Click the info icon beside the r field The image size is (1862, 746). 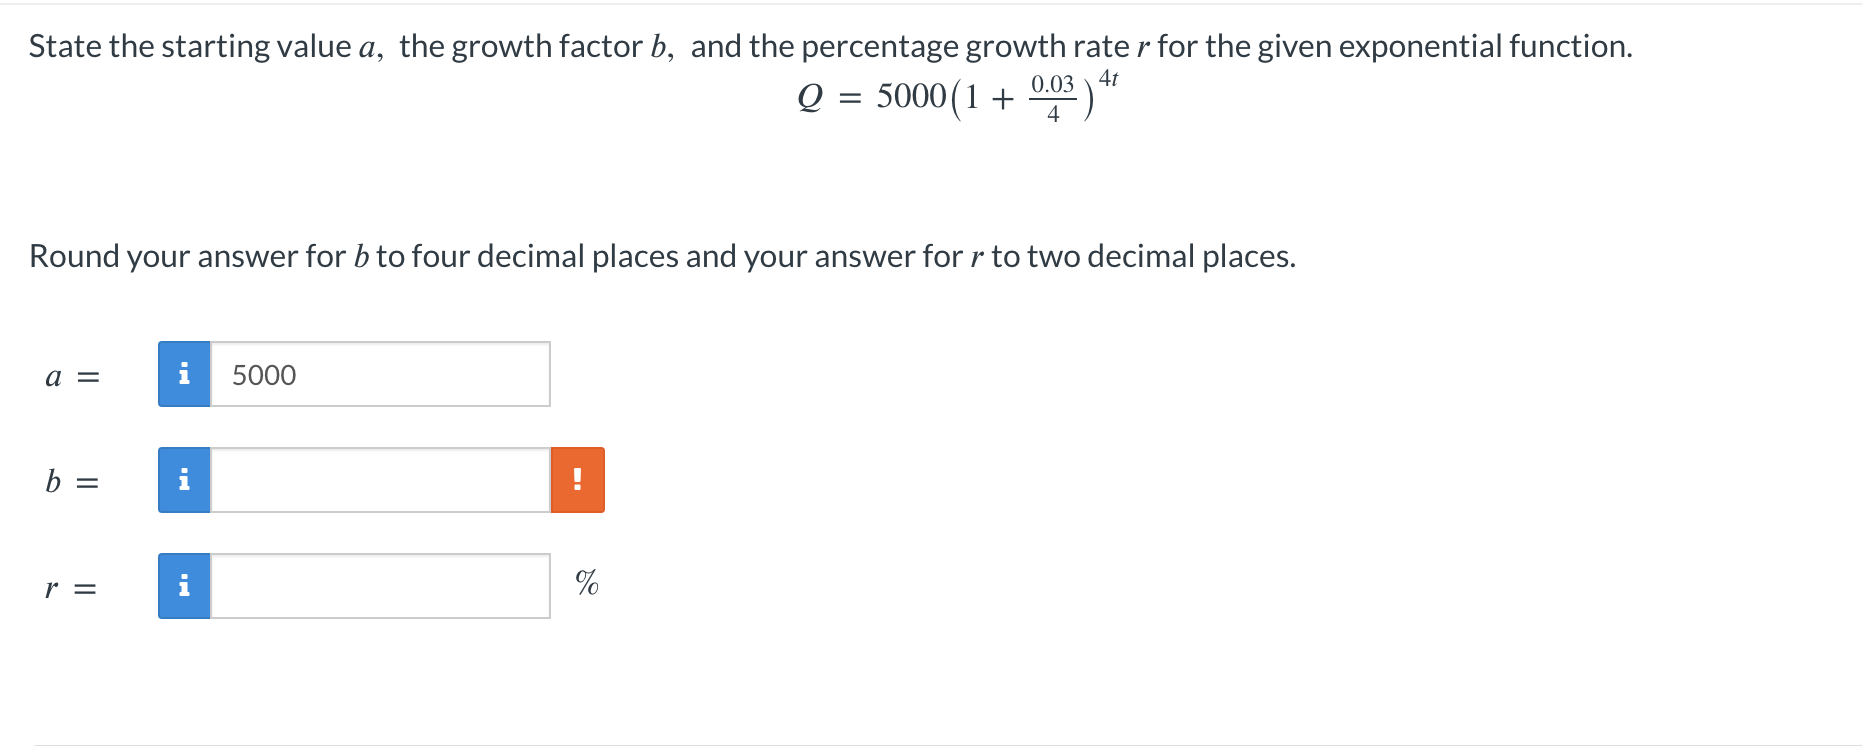point(183,586)
